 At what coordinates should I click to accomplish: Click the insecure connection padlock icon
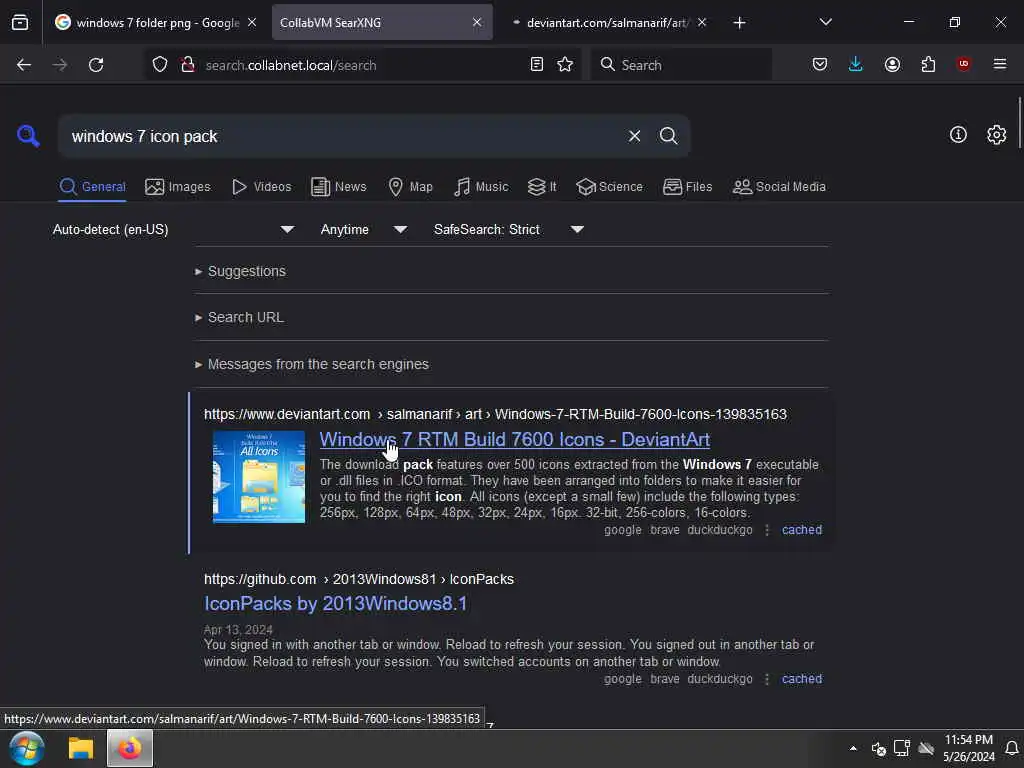[x=187, y=65]
